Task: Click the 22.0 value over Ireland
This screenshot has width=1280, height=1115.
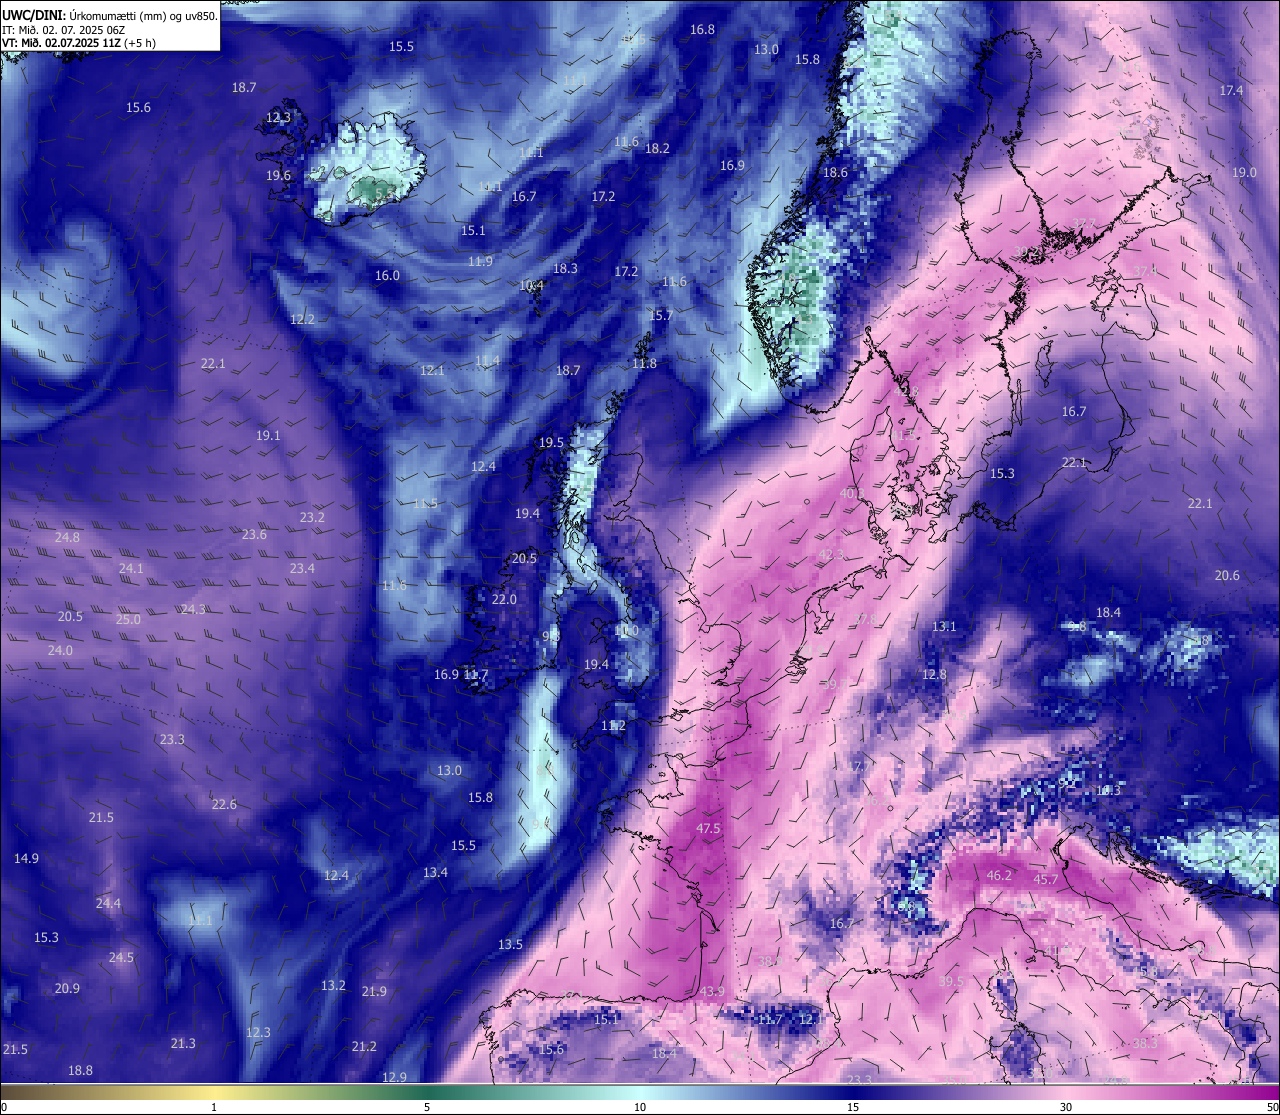Action: pyautogui.click(x=504, y=600)
